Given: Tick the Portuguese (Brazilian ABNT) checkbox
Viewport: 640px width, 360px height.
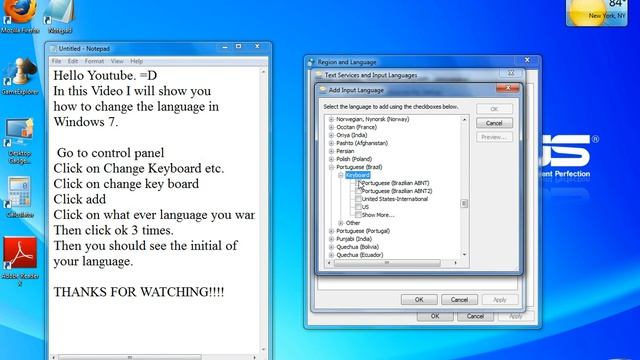Looking at the screenshot, I should coord(358,183).
